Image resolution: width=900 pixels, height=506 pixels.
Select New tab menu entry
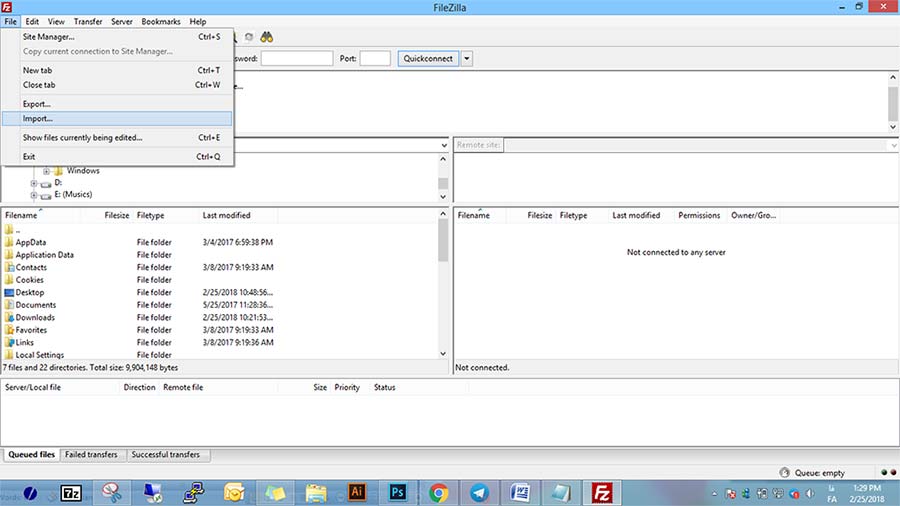point(117,70)
